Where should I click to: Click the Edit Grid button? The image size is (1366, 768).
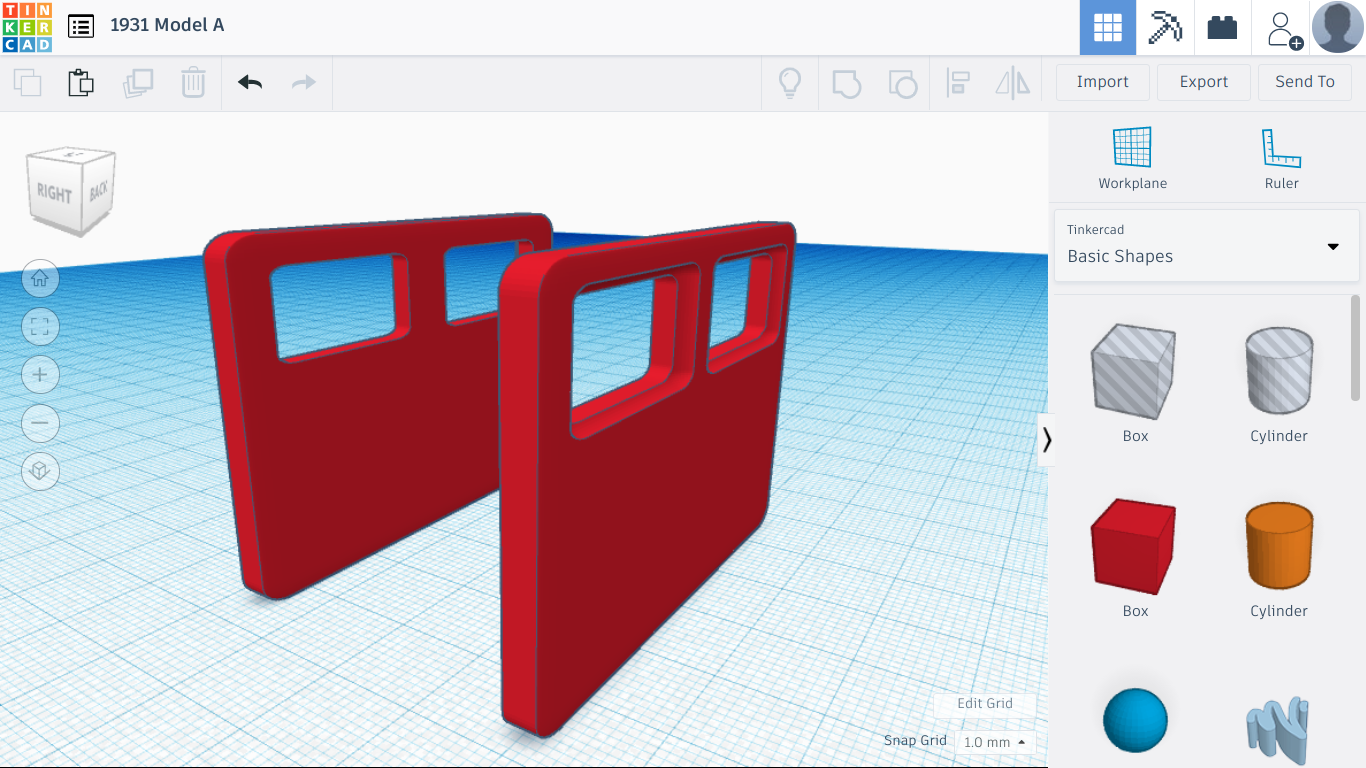coord(984,703)
